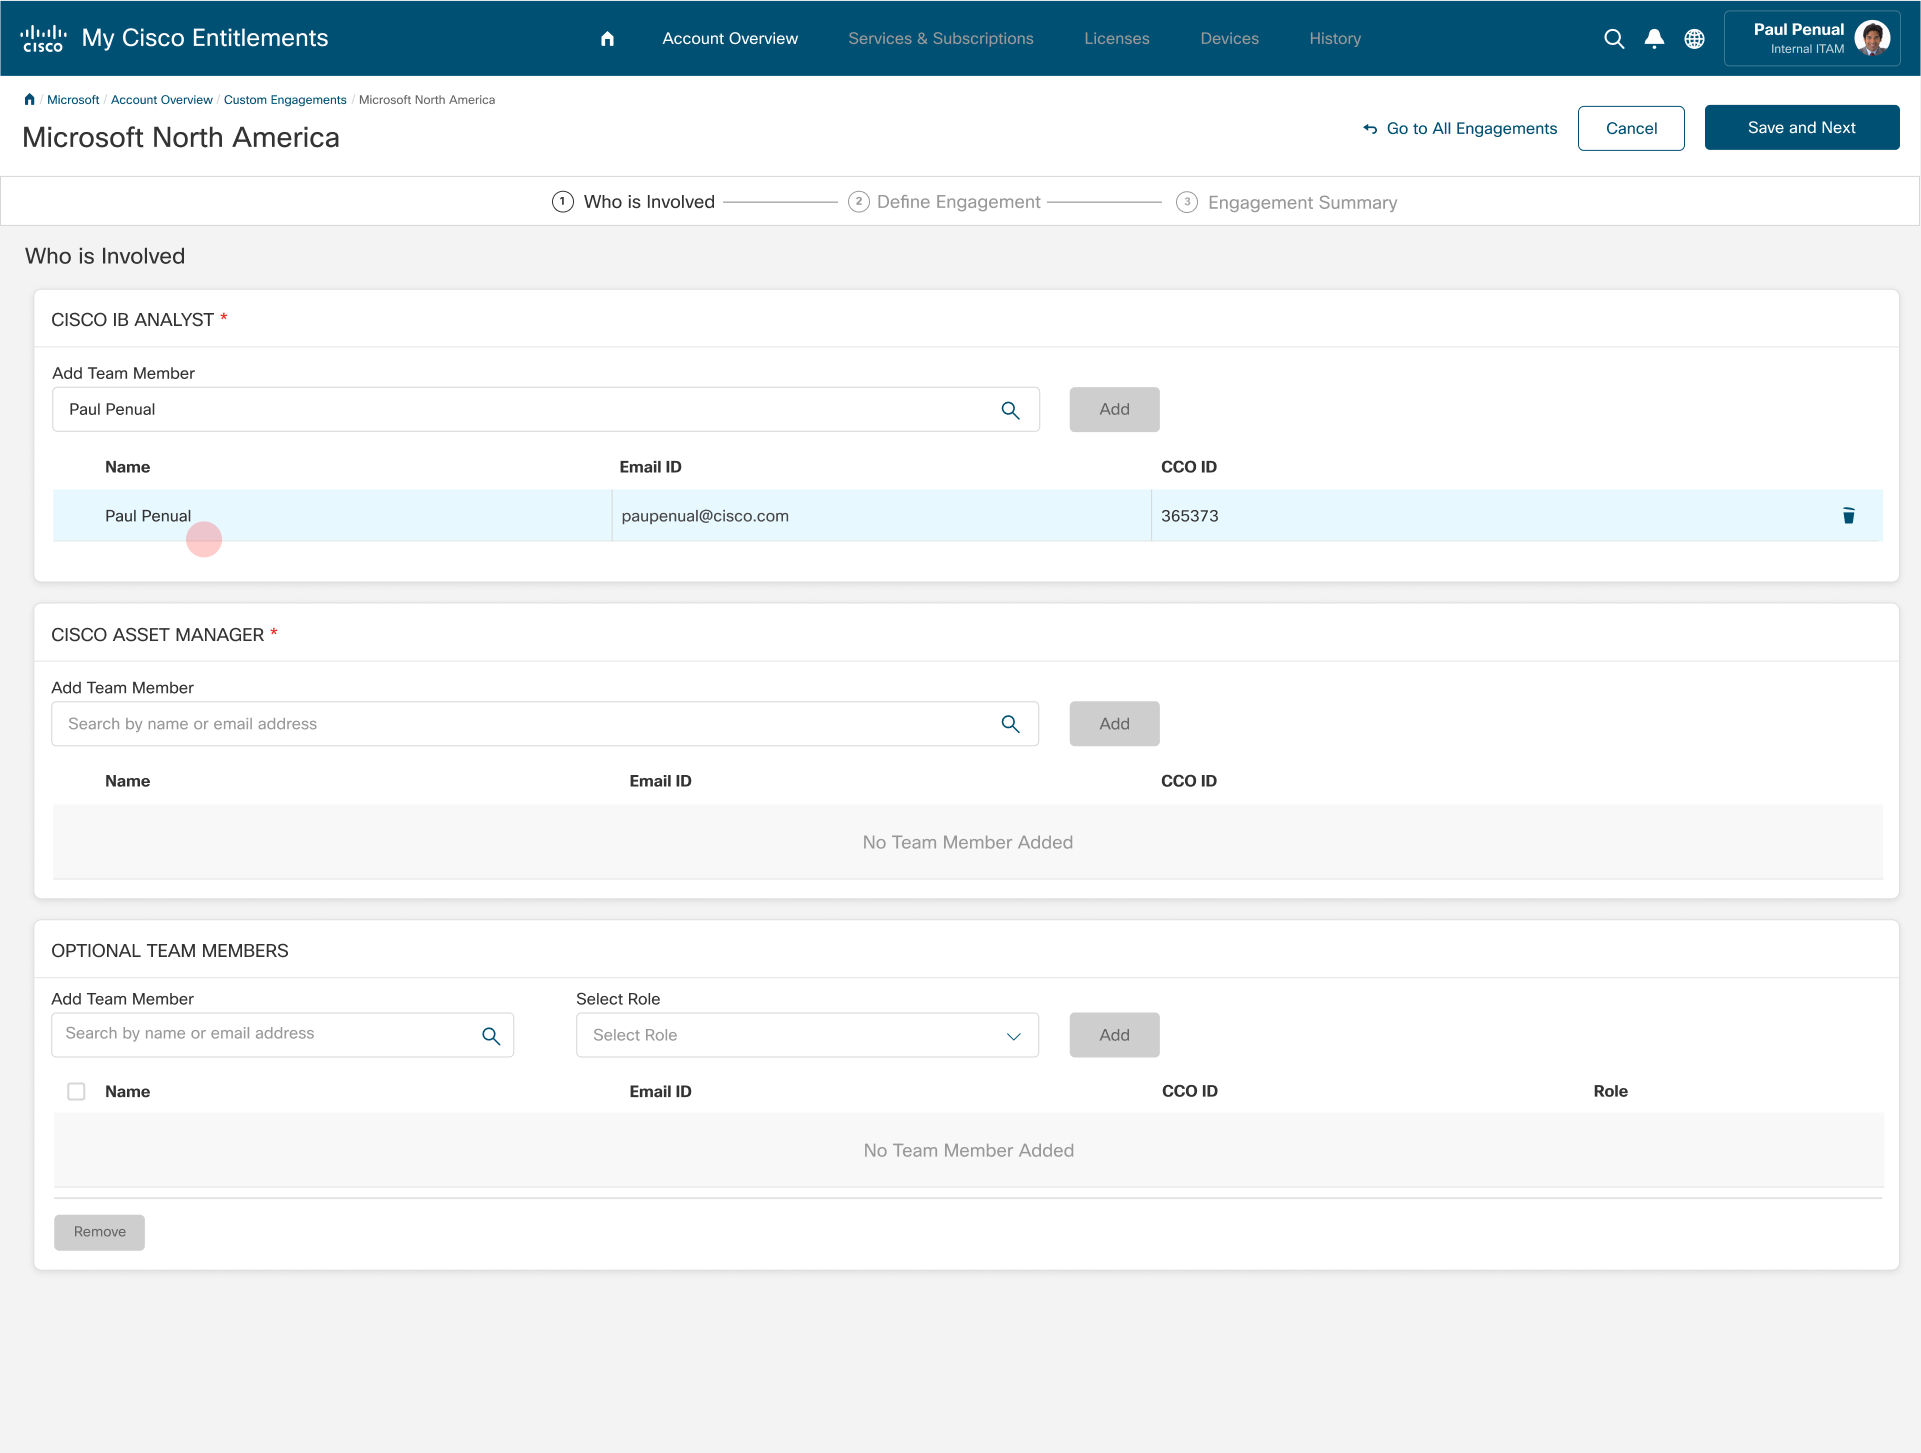The height and width of the screenshot is (1453, 1921).
Task: Go to the home icon in navigation bar
Action: click(607, 39)
